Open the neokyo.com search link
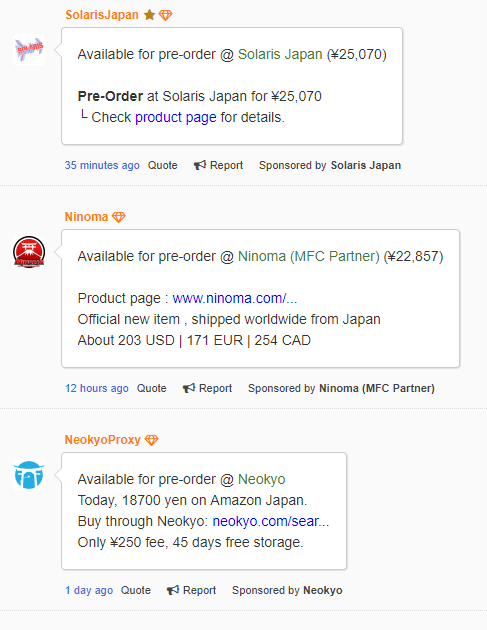 tap(271, 521)
